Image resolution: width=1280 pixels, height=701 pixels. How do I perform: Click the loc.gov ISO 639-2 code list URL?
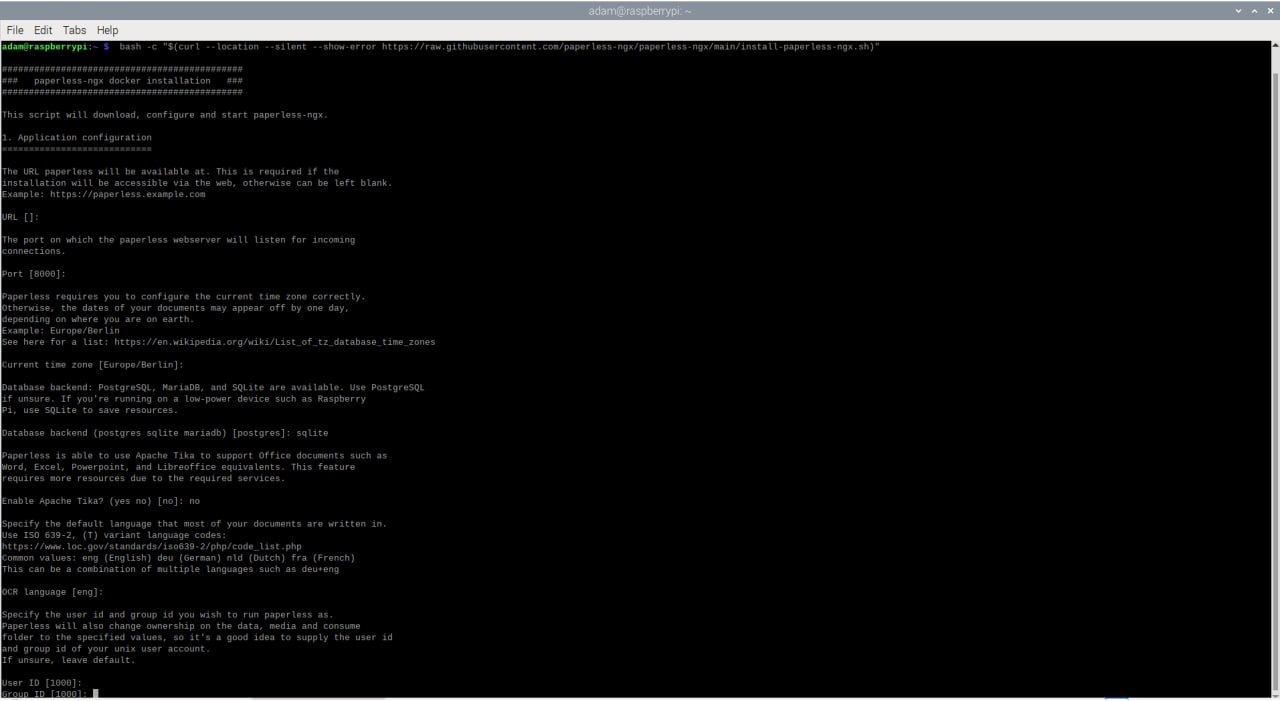[151, 547]
